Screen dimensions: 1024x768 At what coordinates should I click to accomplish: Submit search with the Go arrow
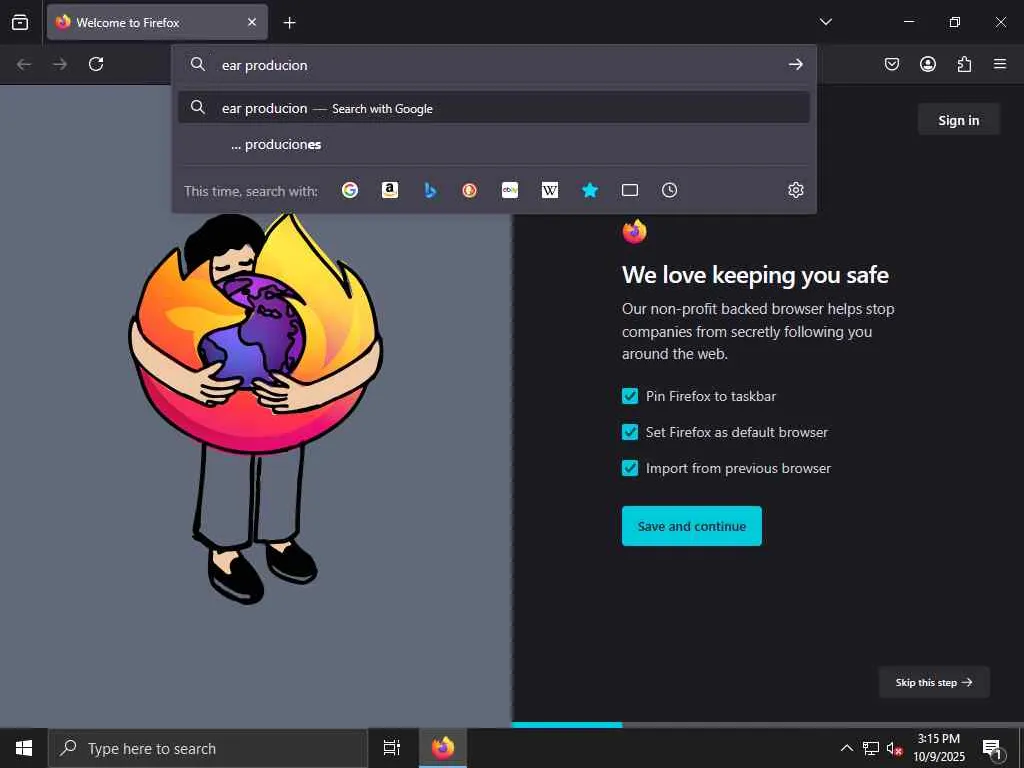pos(795,64)
